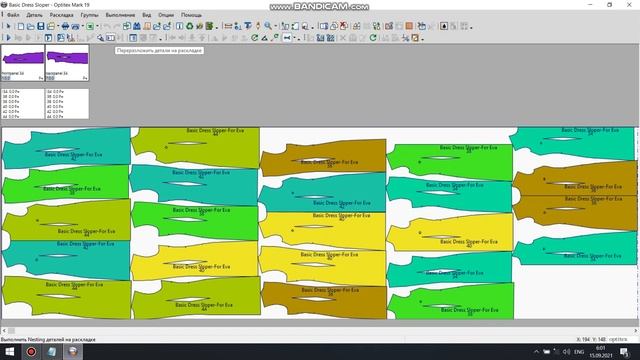Create a new marker file
Viewport: 640px width, 360px height.
click(x=20, y=27)
